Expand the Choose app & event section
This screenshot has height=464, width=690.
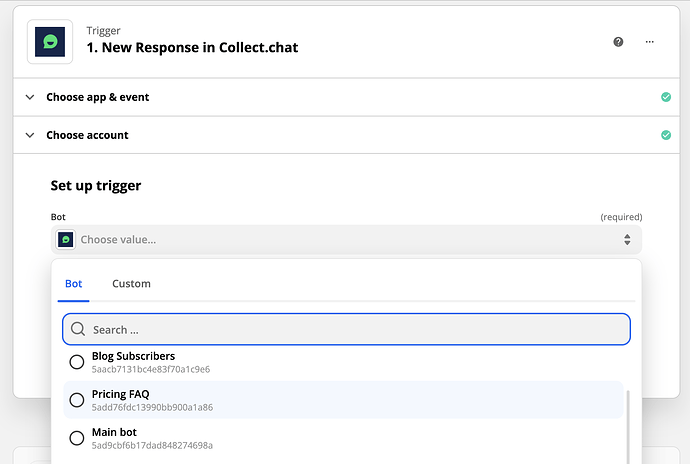click(346, 97)
